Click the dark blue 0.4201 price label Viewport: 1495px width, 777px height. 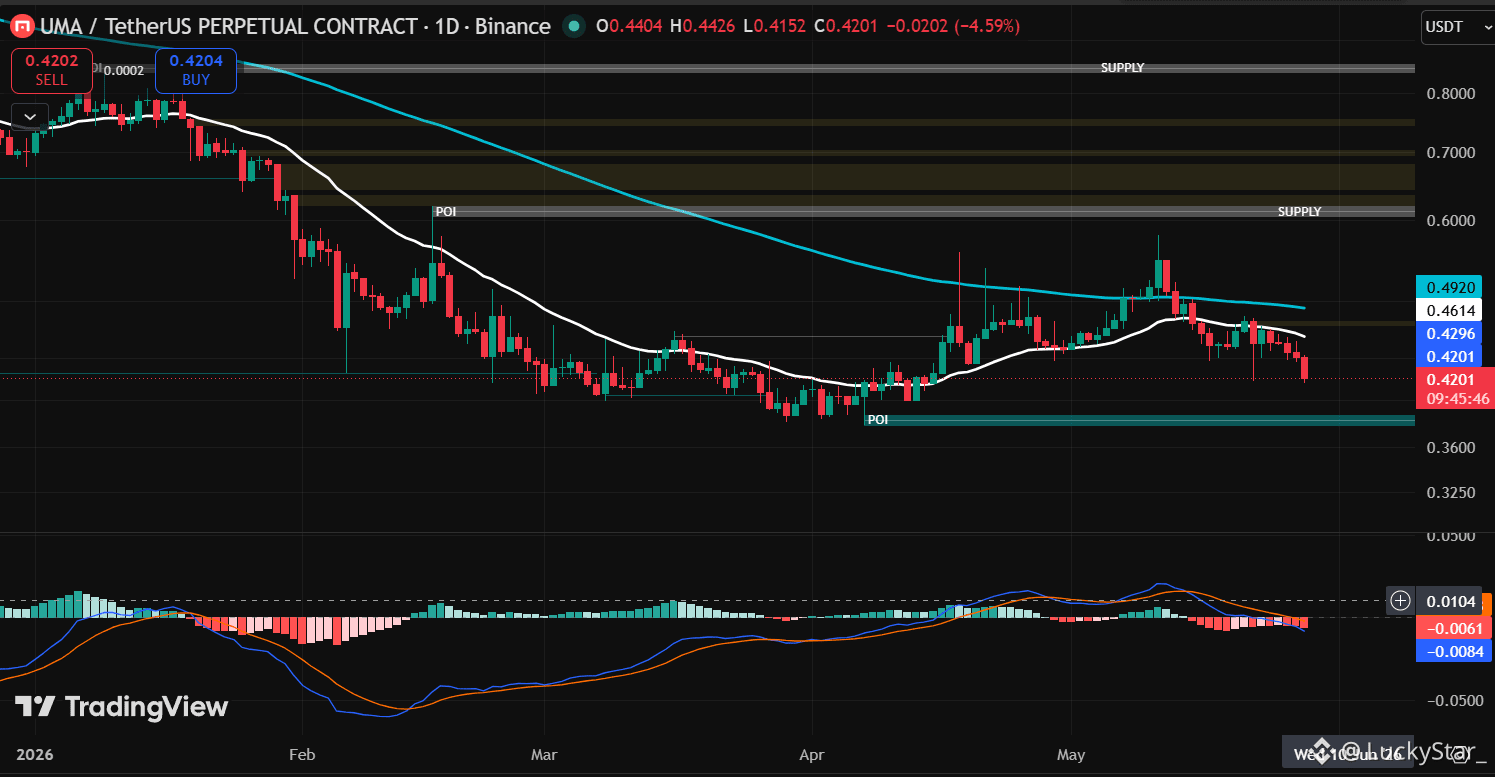[1451, 356]
